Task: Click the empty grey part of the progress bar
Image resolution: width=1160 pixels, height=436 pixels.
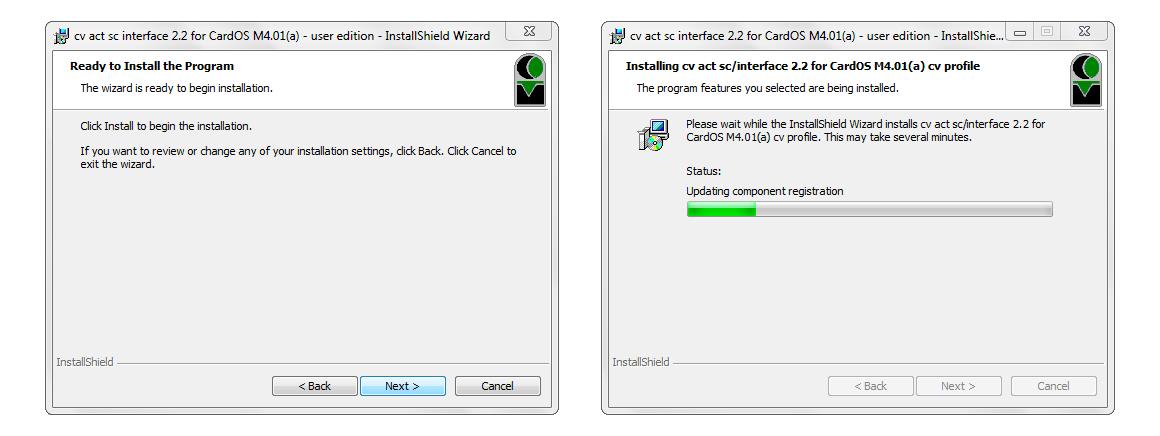Action: [x=903, y=209]
